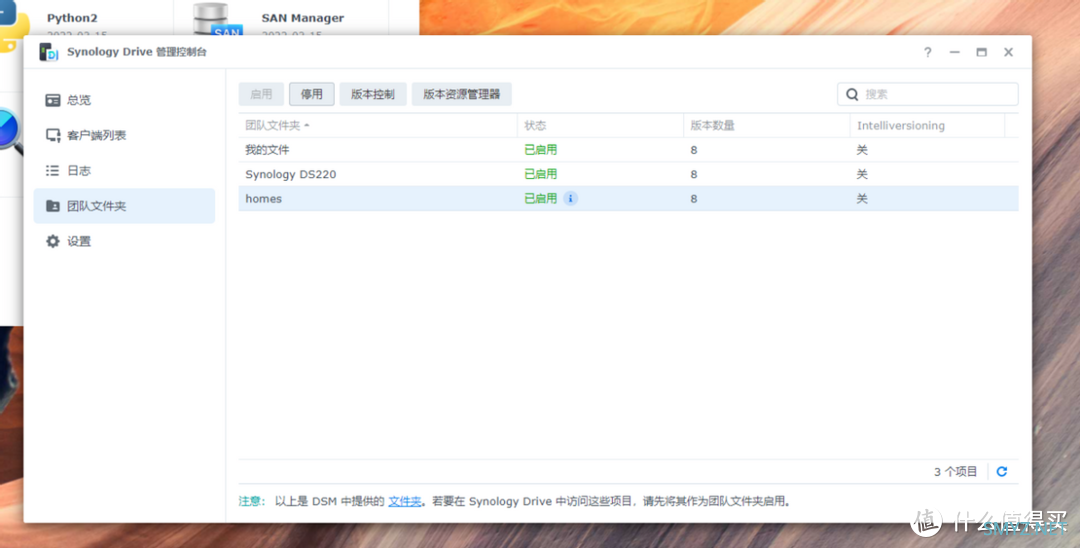Screen dimensions: 1080x548
Task: Minimize the Synology Drive console window
Action: [x=955, y=52]
